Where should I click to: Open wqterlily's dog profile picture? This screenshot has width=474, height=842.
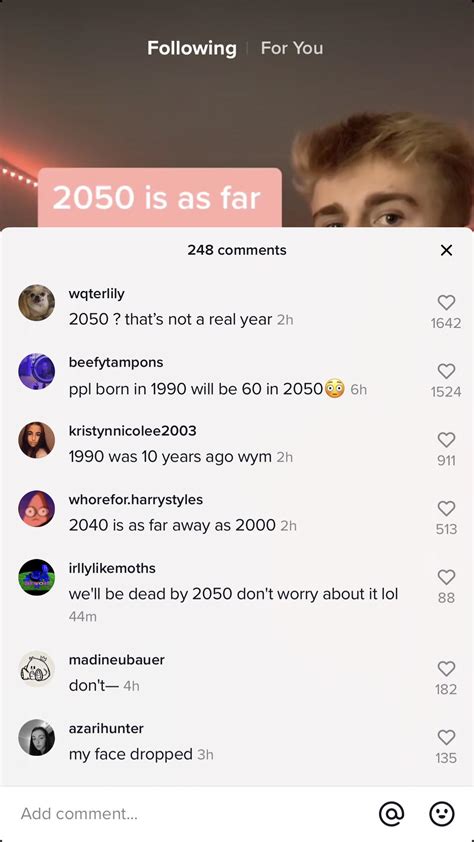coord(37,303)
